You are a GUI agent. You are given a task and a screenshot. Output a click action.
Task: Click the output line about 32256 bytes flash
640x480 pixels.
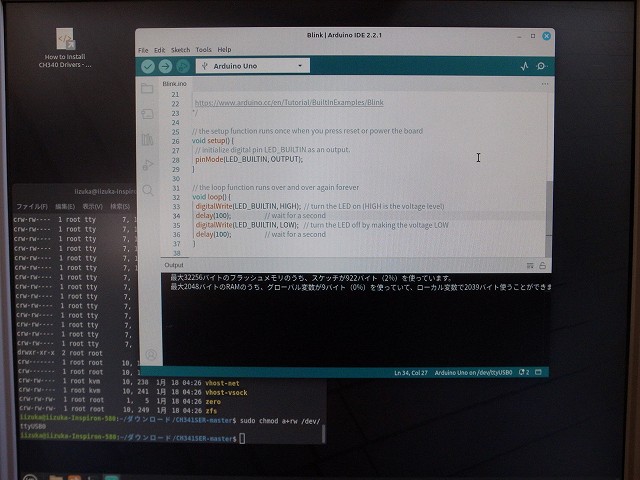[311, 278]
